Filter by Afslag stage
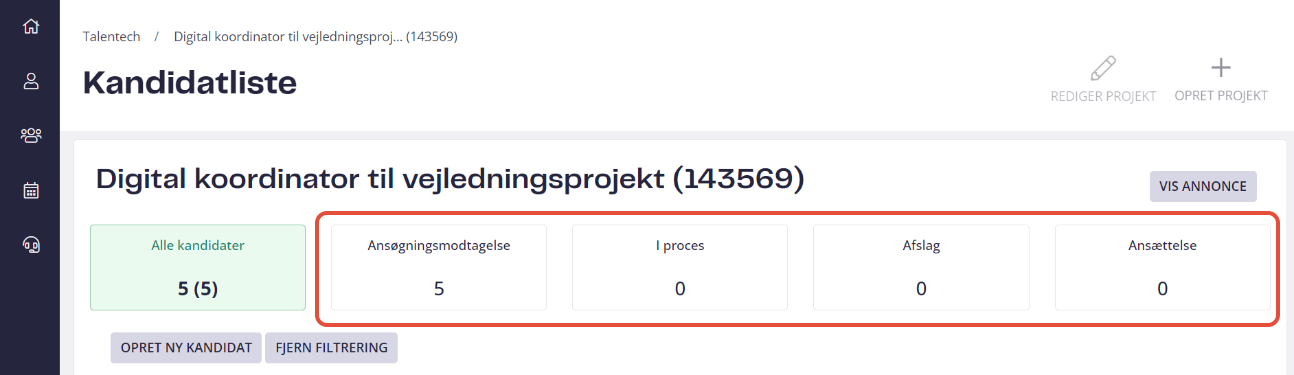The image size is (1294, 375). [x=921, y=267]
